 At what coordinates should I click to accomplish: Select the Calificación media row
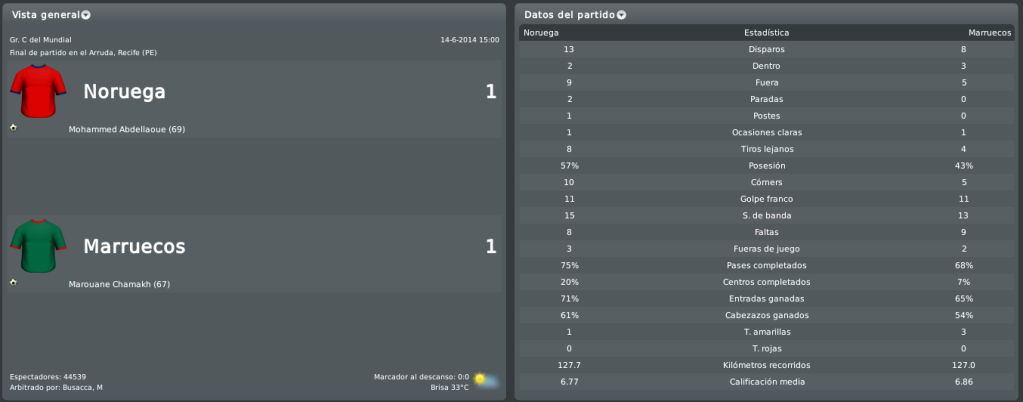pos(767,382)
